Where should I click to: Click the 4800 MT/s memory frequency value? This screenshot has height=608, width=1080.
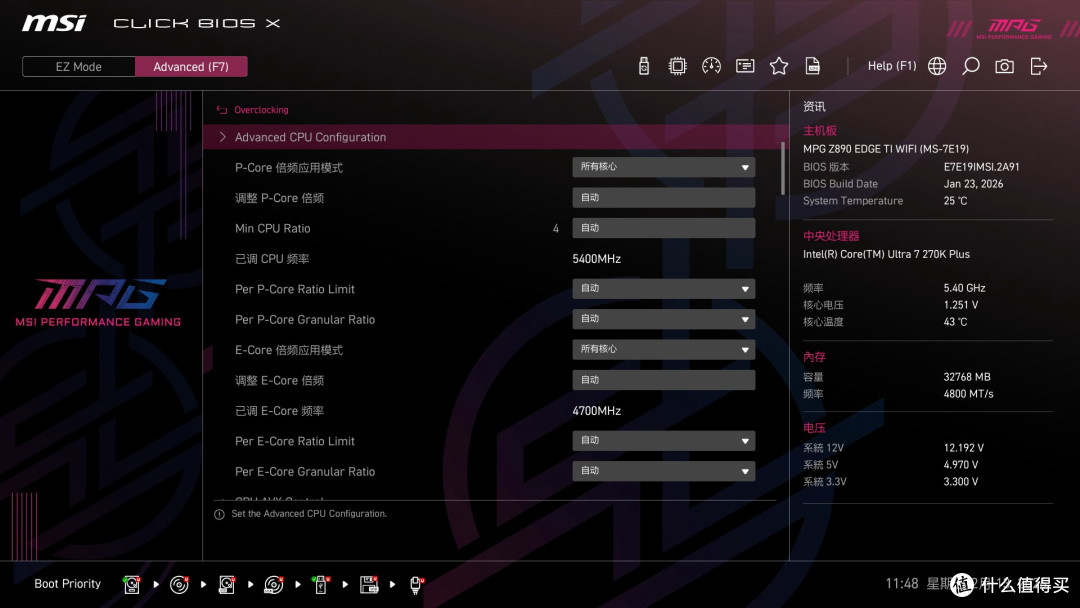tap(968, 394)
